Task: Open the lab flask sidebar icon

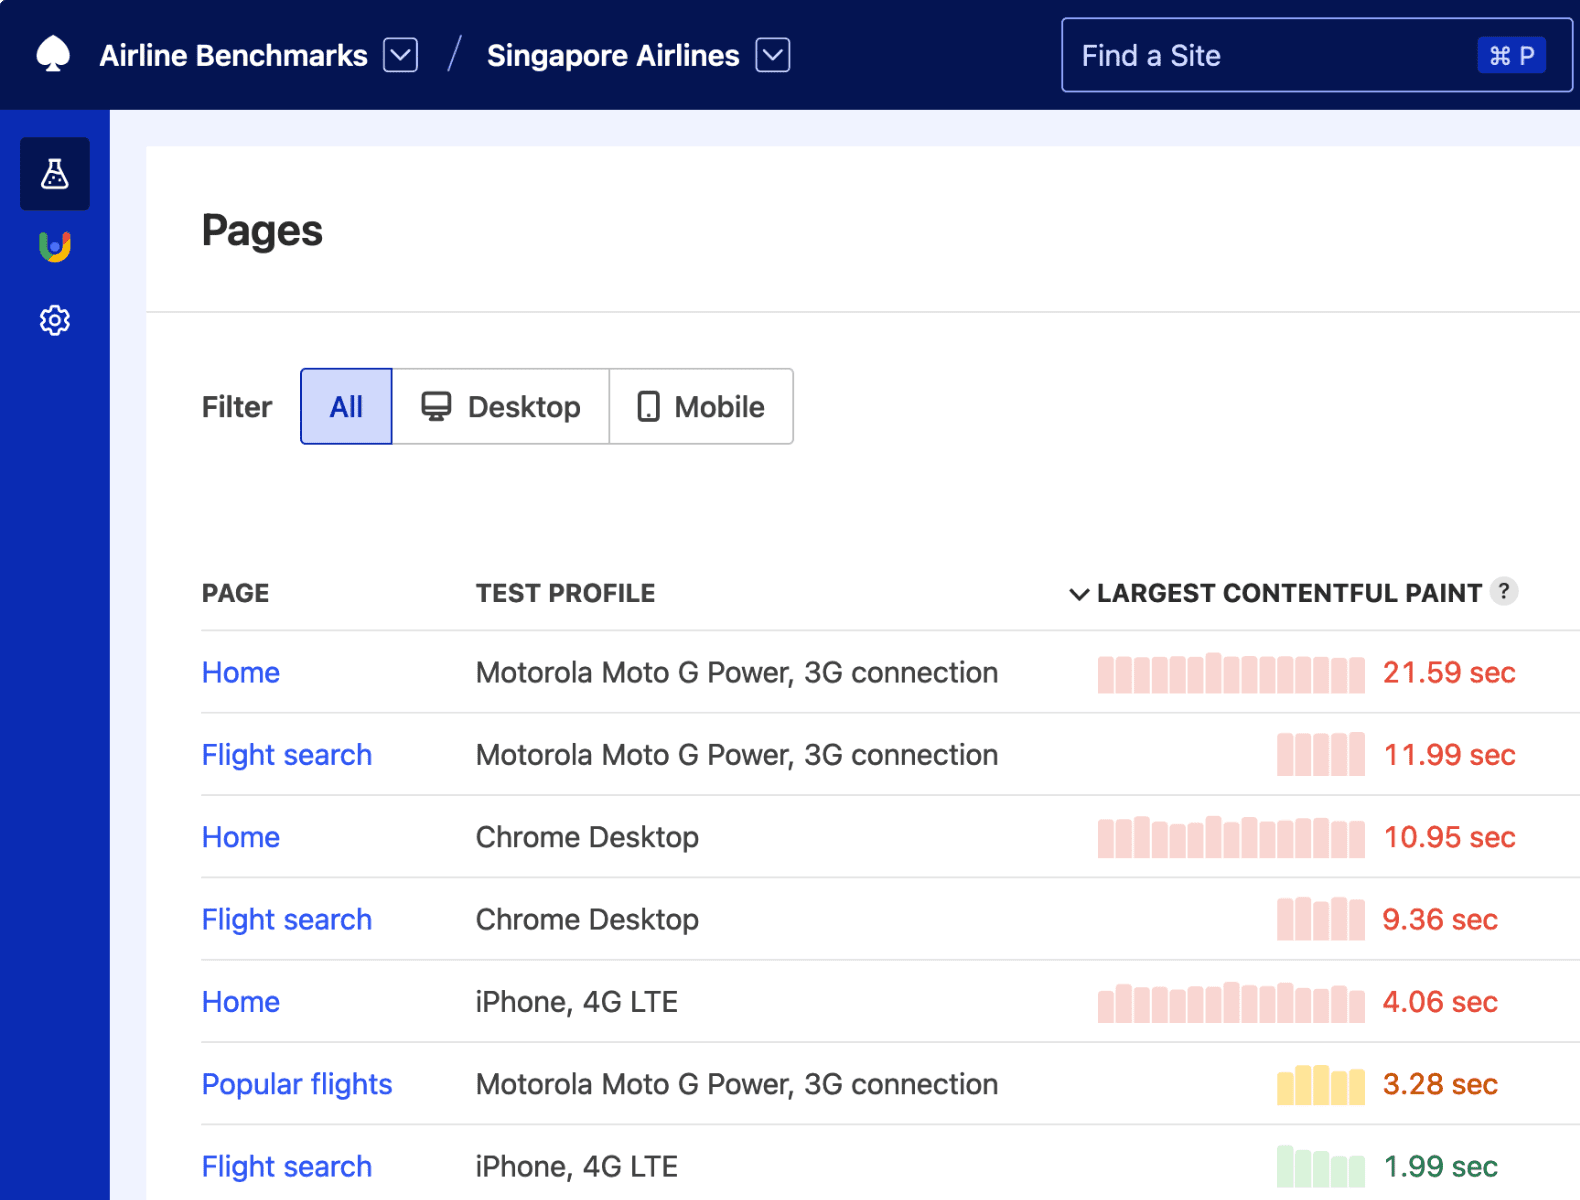Action: click(55, 174)
